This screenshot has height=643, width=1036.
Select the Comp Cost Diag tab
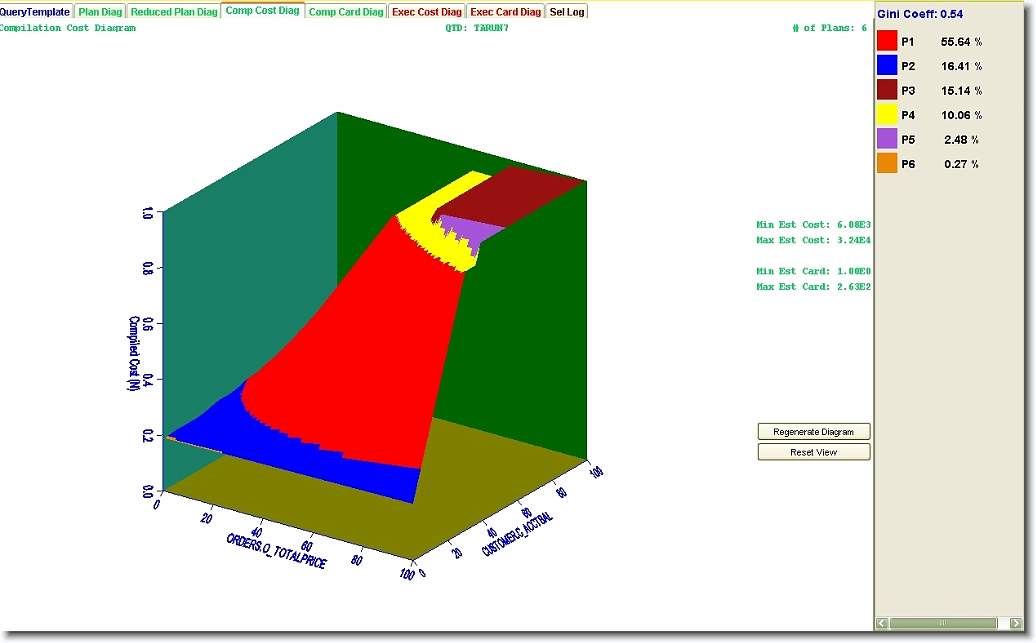coord(263,11)
